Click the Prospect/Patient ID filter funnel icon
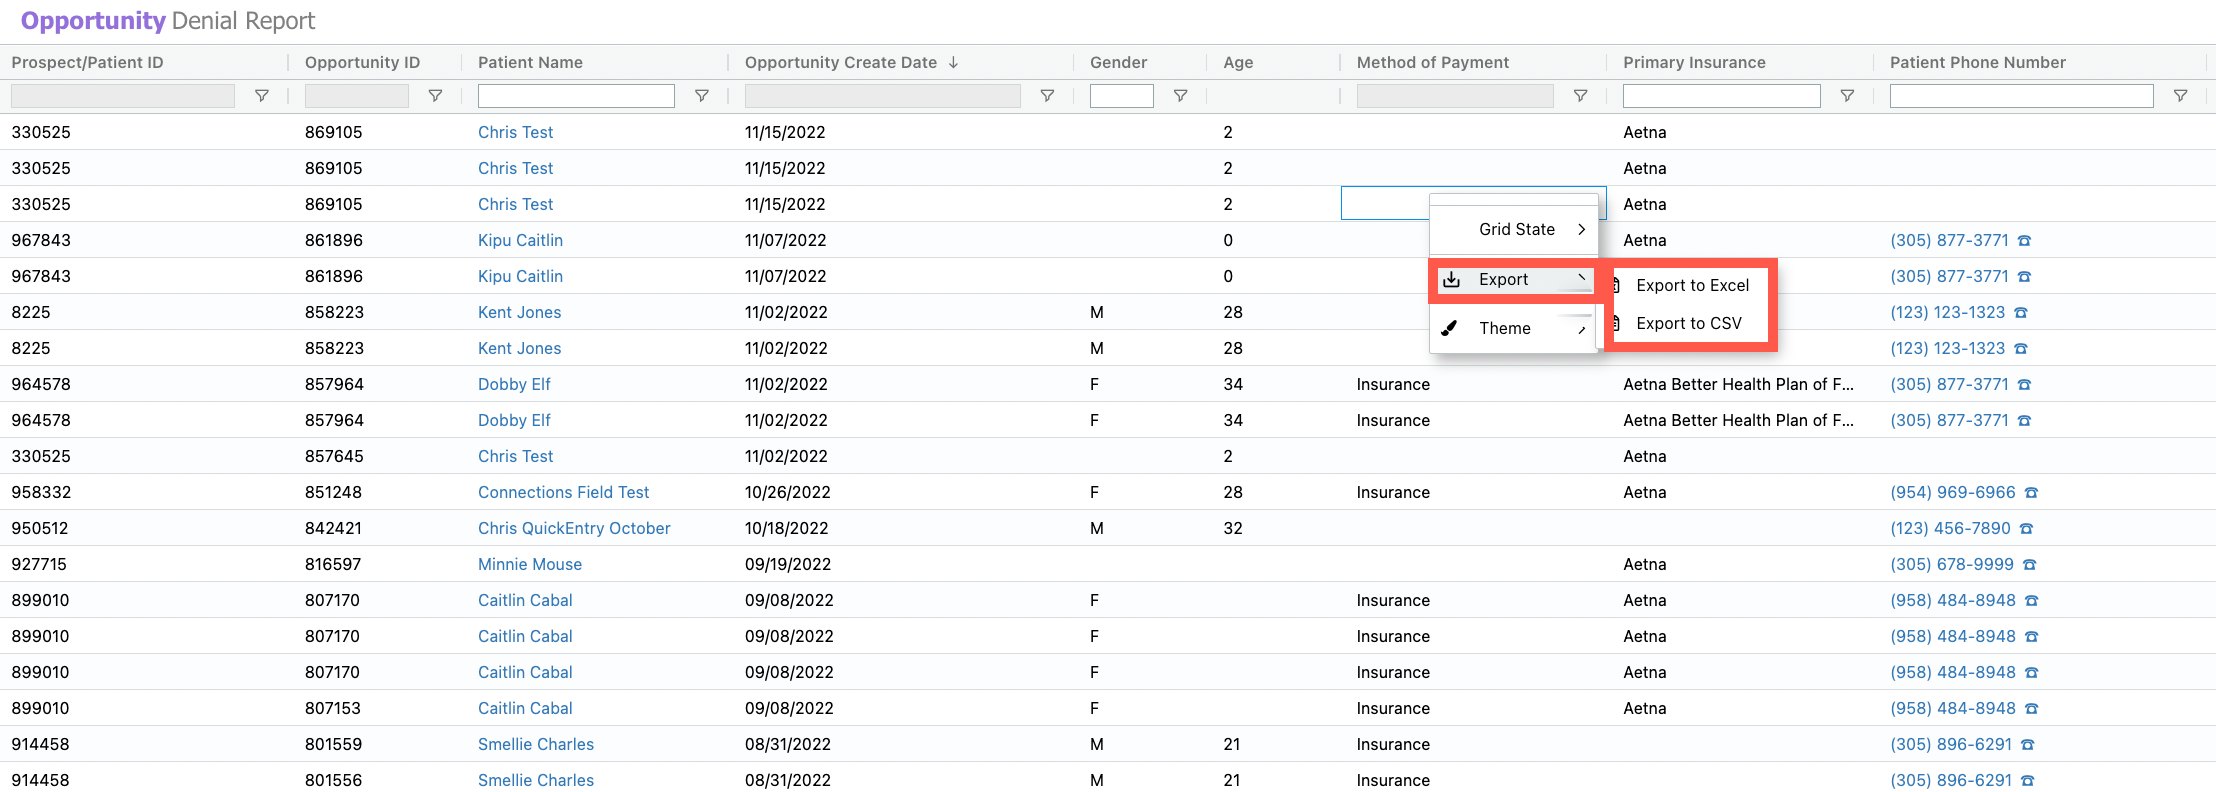Viewport: 2216px width, 792px height. (261, 96)
